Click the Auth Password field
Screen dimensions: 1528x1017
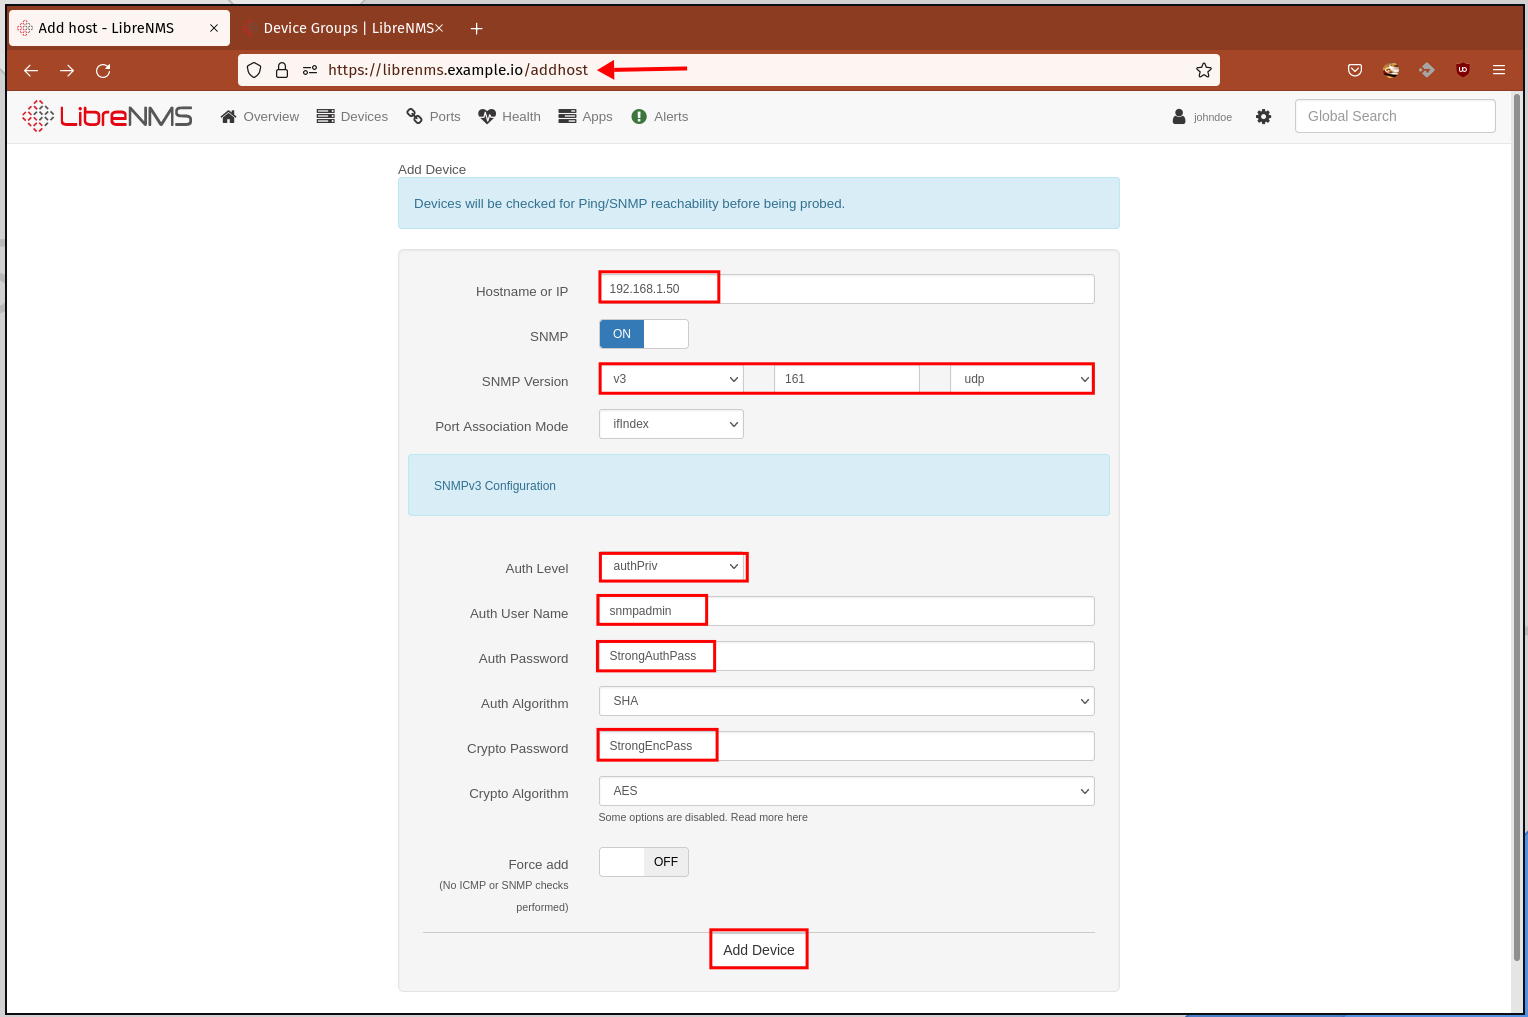point(847,656)
